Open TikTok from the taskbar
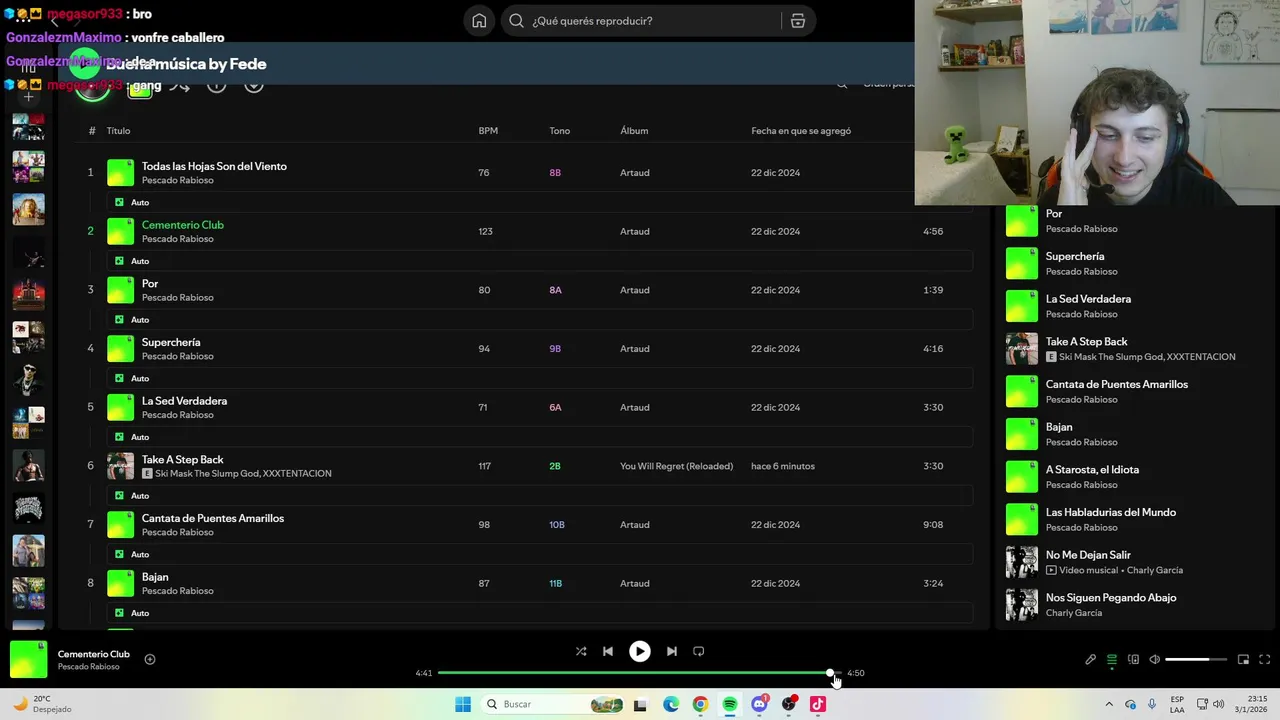 818,704
